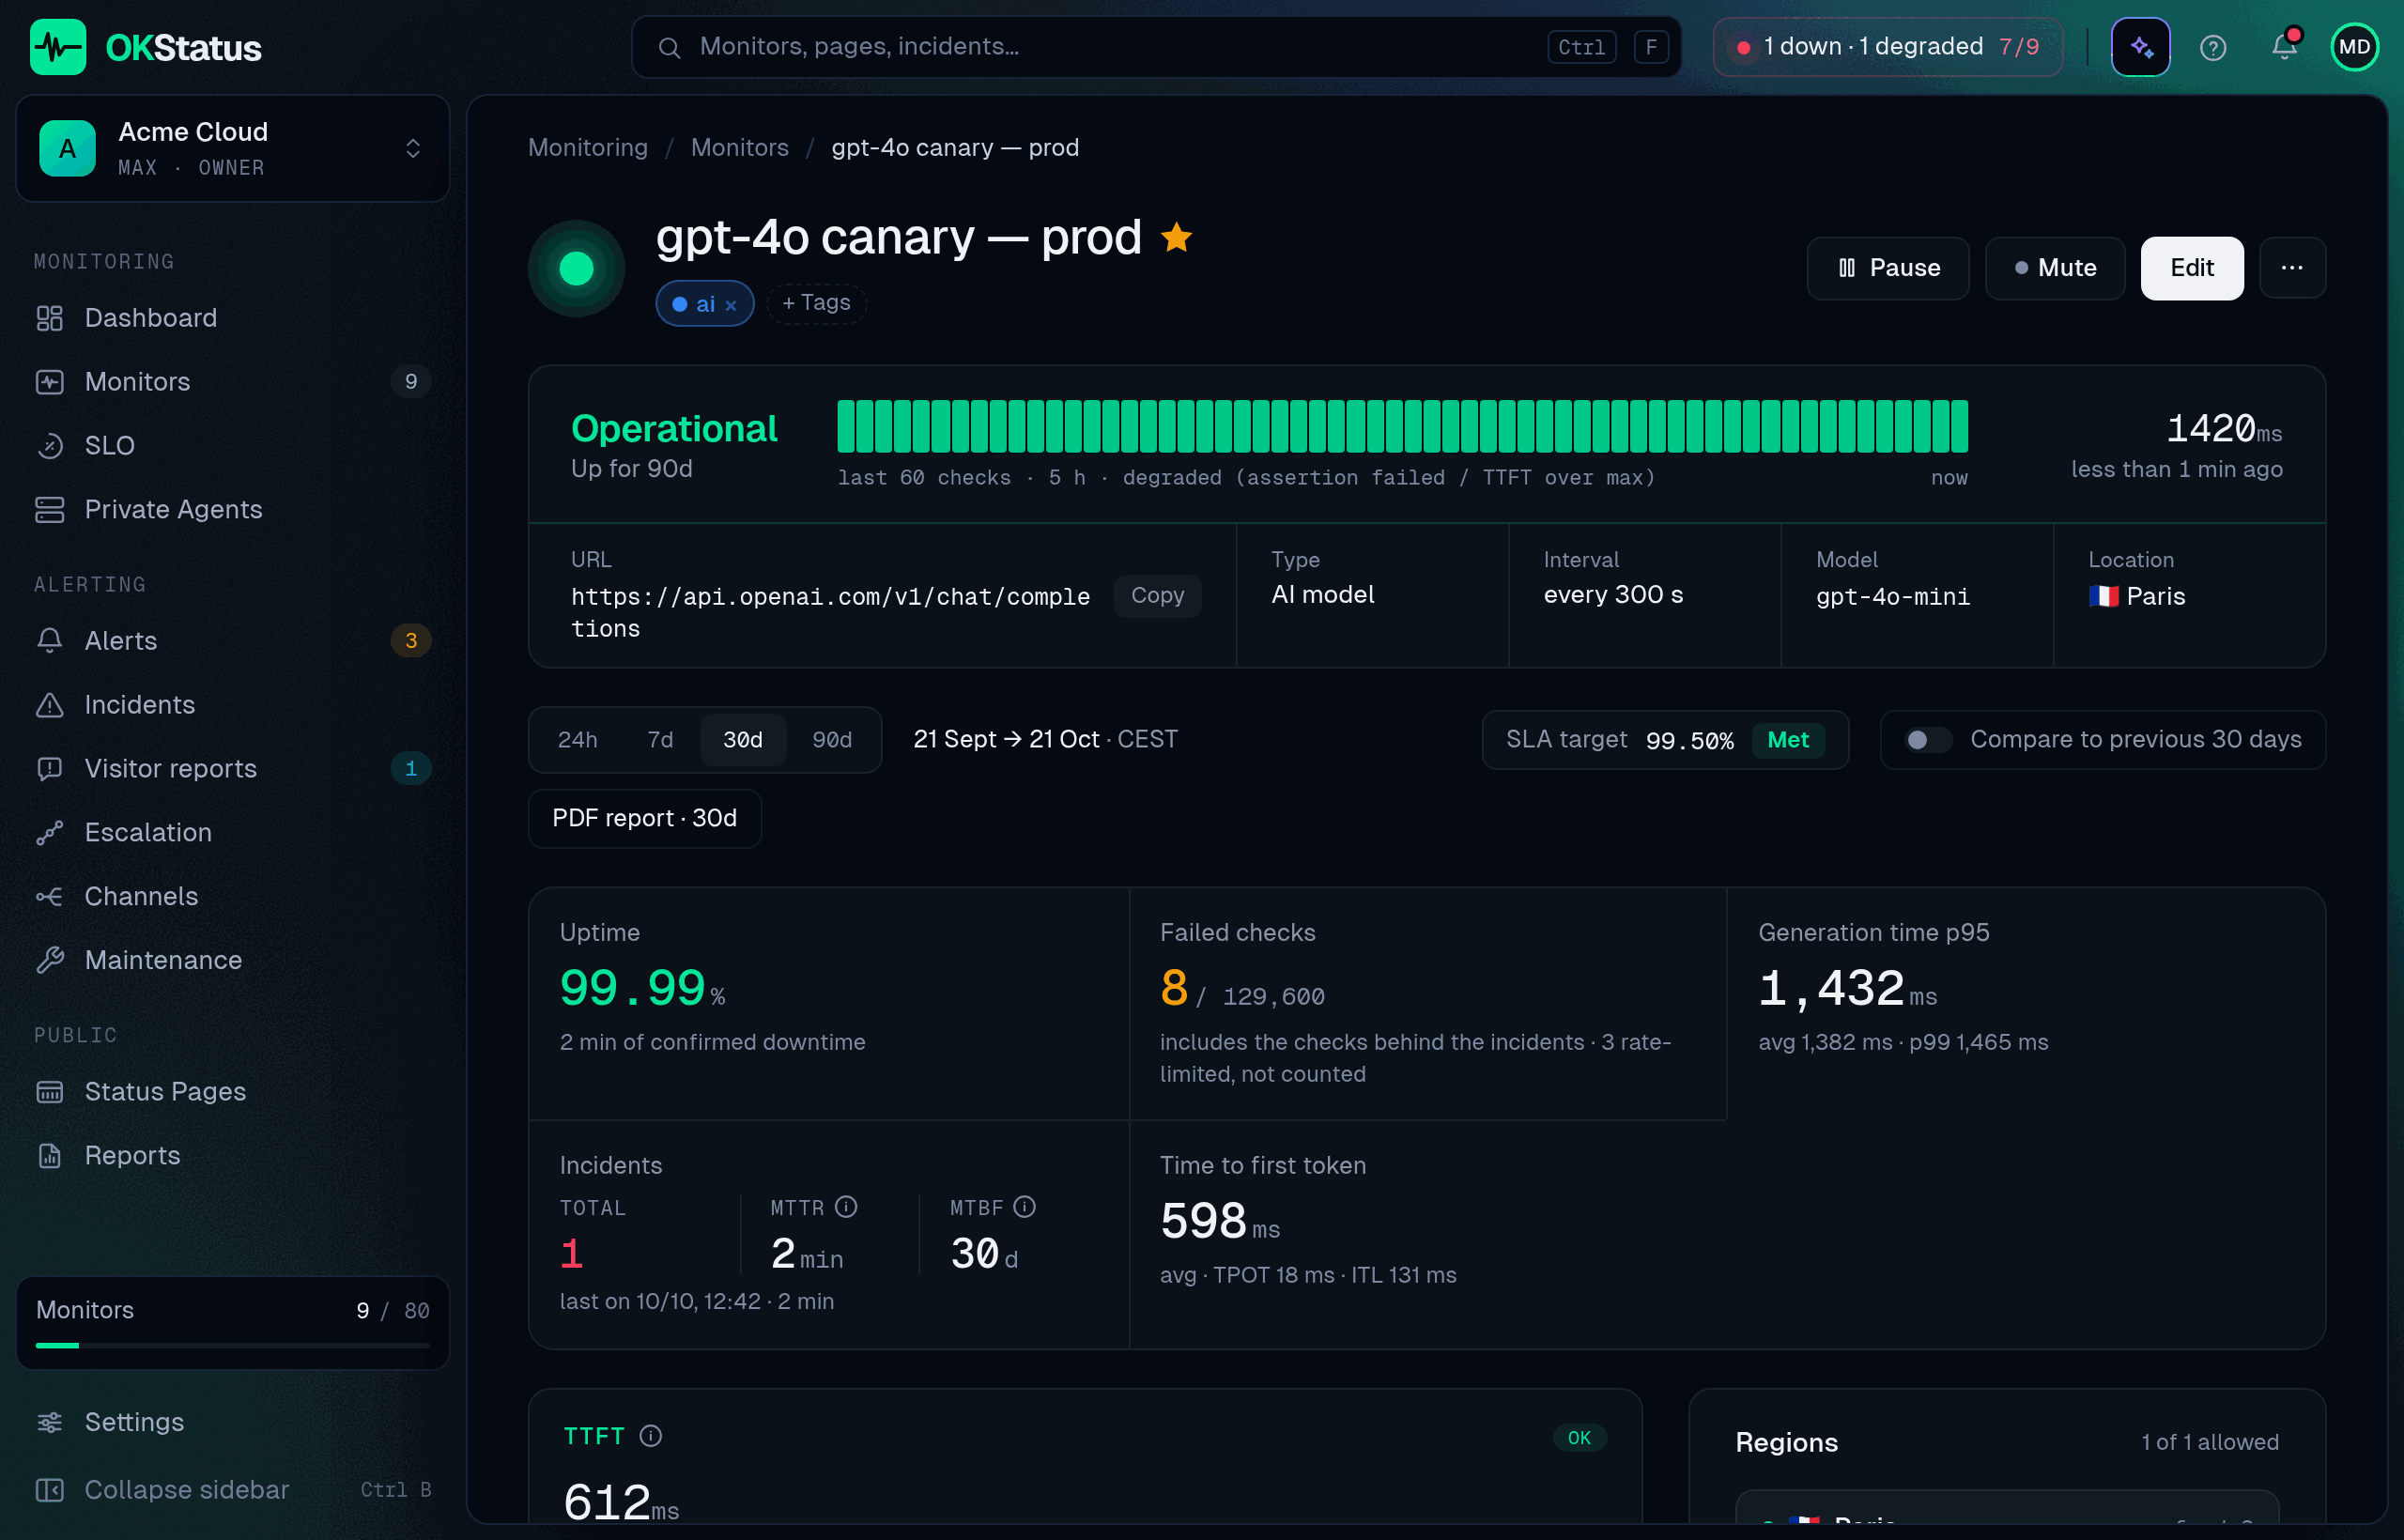Mute the monitor
This screenshot has width=2404, height=1540.
pos(2054,268)
